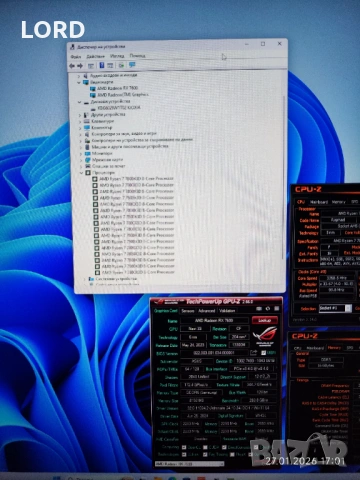
Task: Refresh GPU-Z readings with the refresh icon
Action: click(268, 309)
